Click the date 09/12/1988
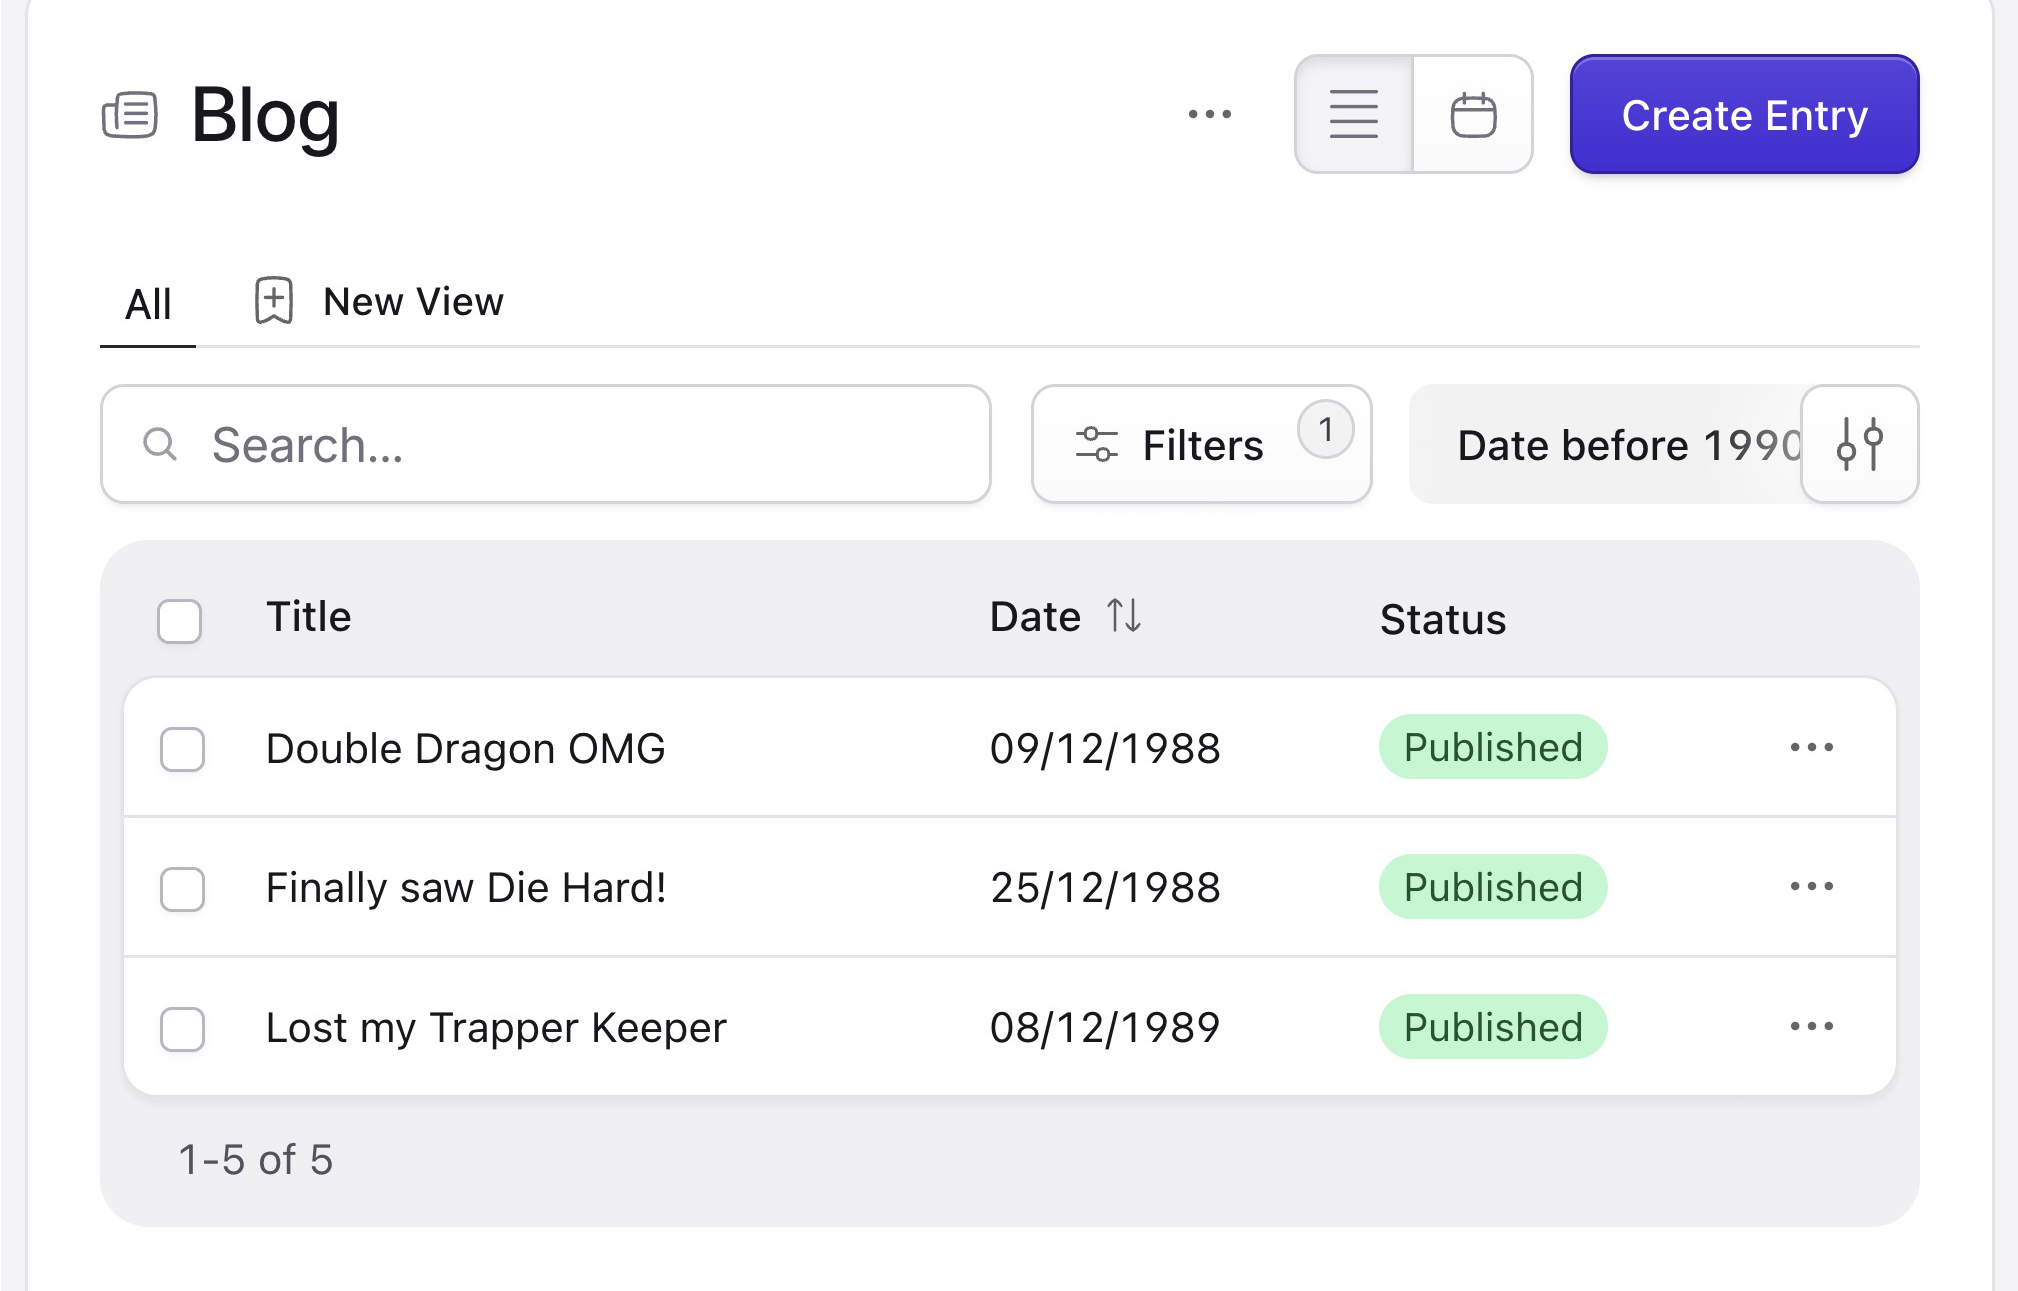Viewport: 2018px width, 1291px height. [1105, 749]
